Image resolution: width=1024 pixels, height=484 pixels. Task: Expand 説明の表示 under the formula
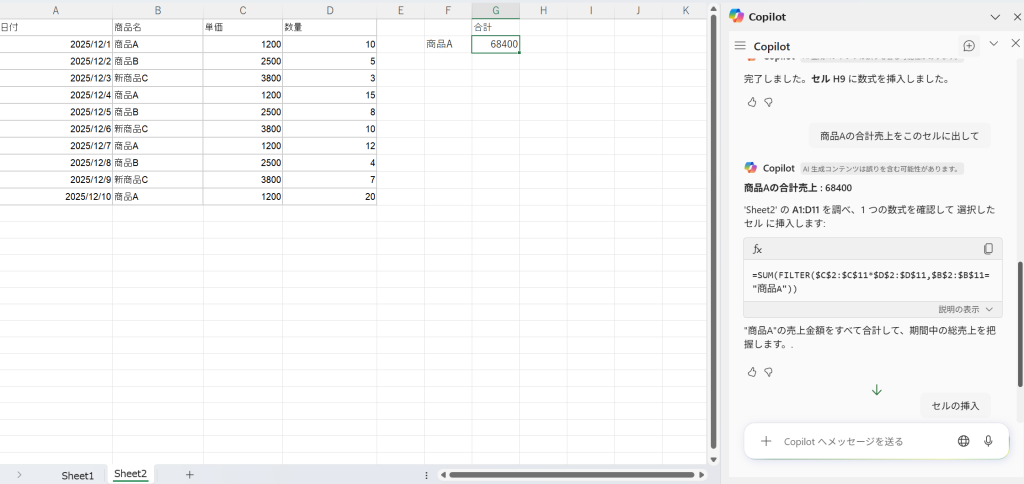click(966, 310)
